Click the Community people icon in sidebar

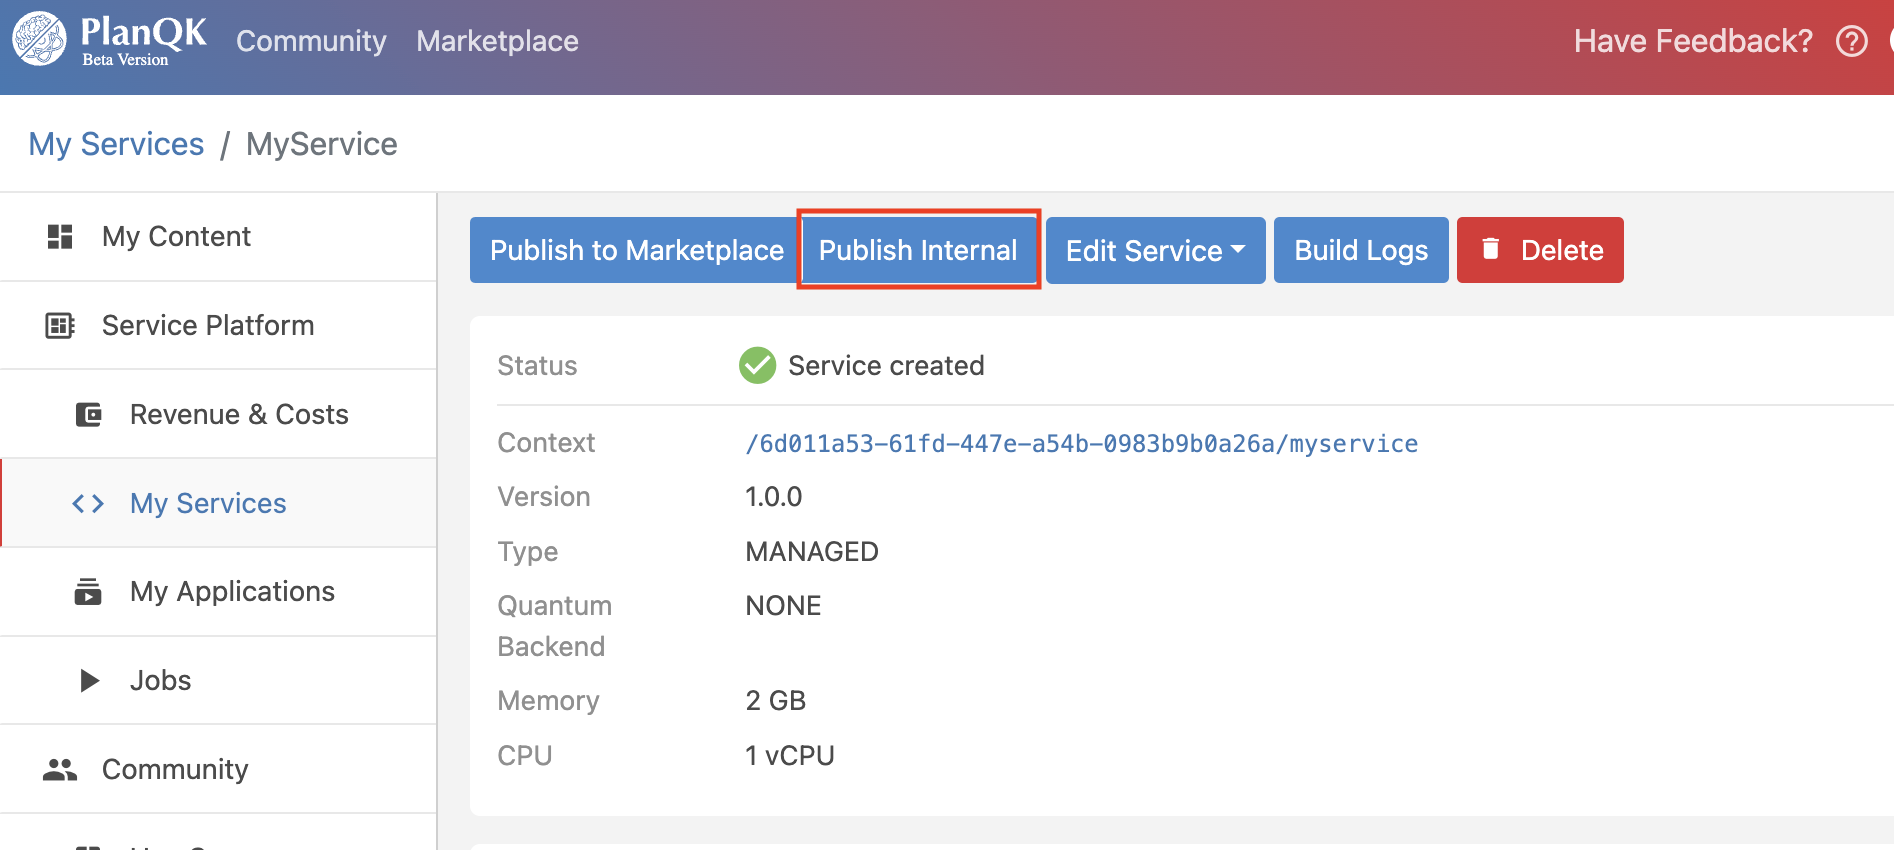tap(60, 769)
